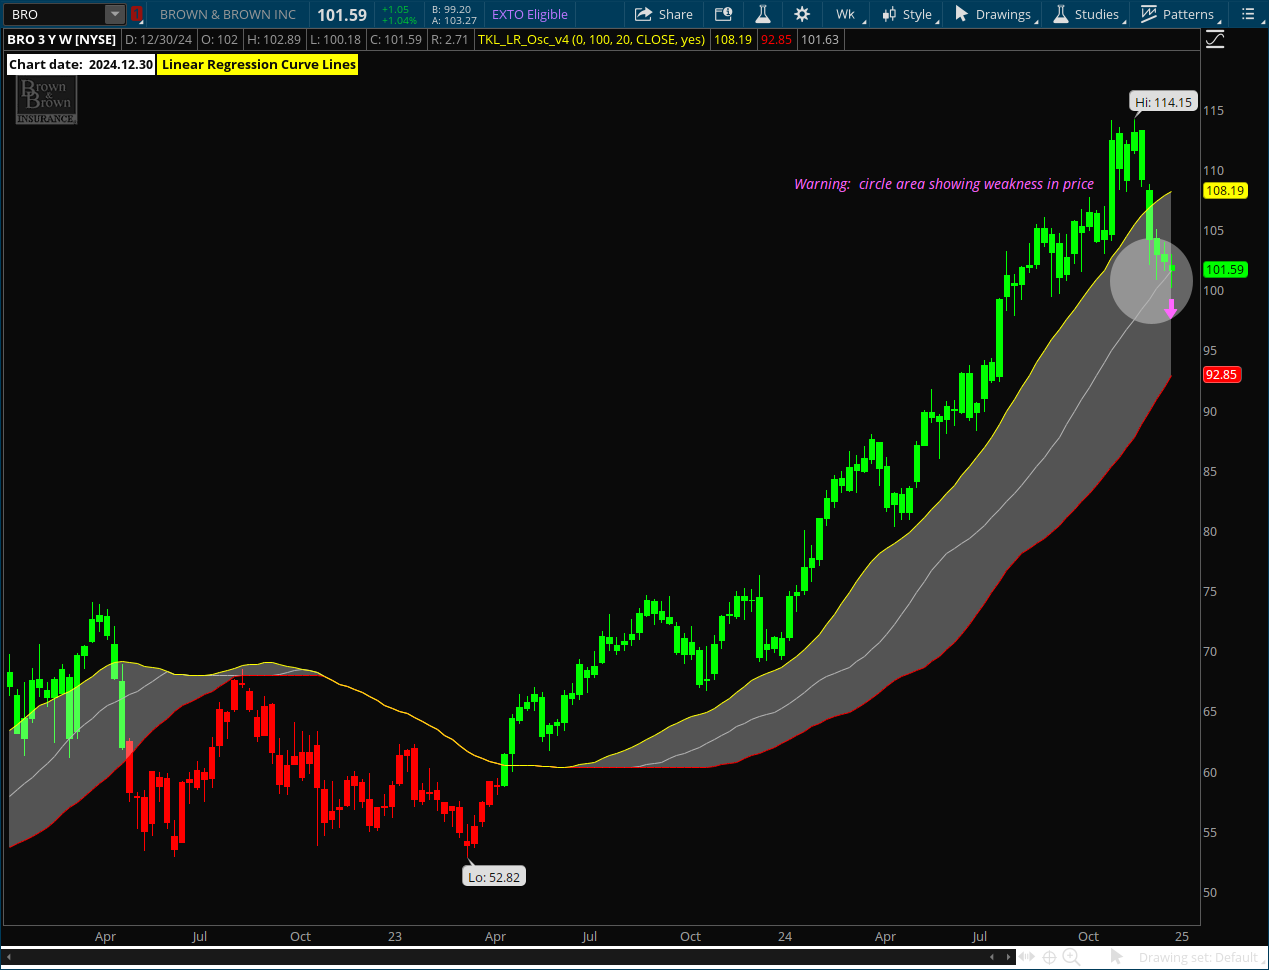The height and width of the screenshot is (970, 1269).
Task: Click the D: 12/30/24 date readout
Action: coord(158,39)
